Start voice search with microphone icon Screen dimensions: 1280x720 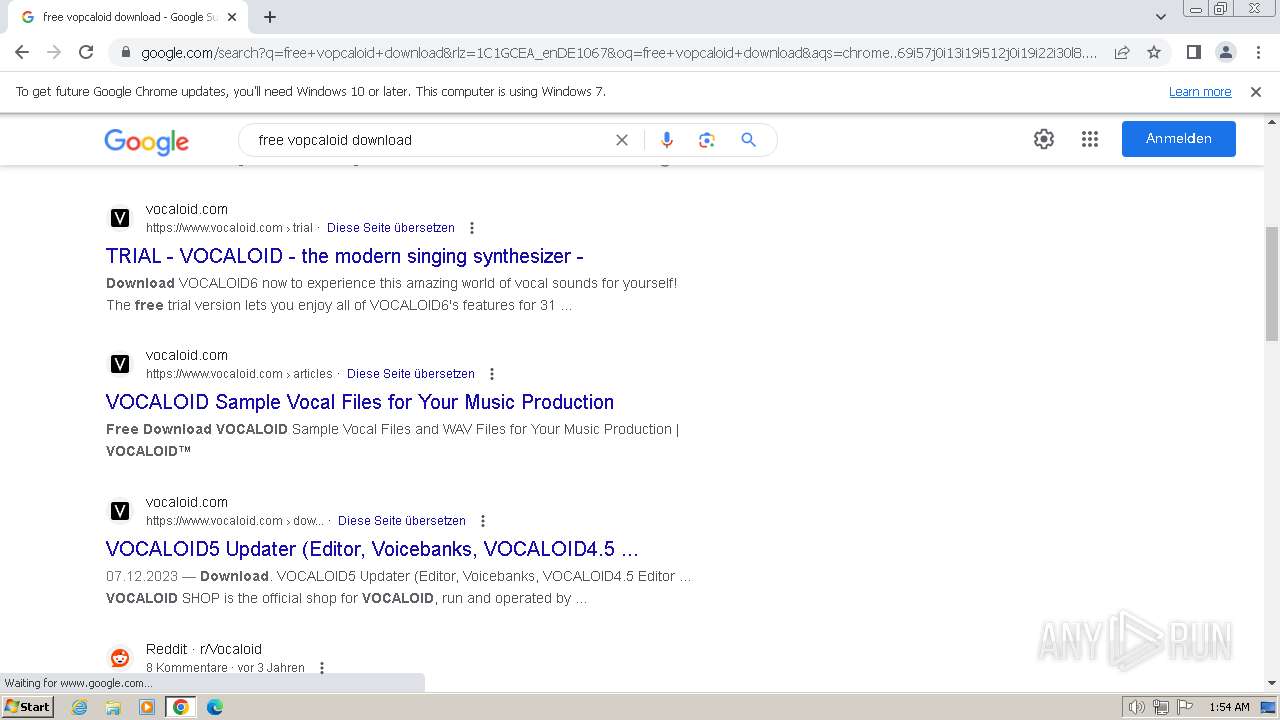click(x=667, y=140)
